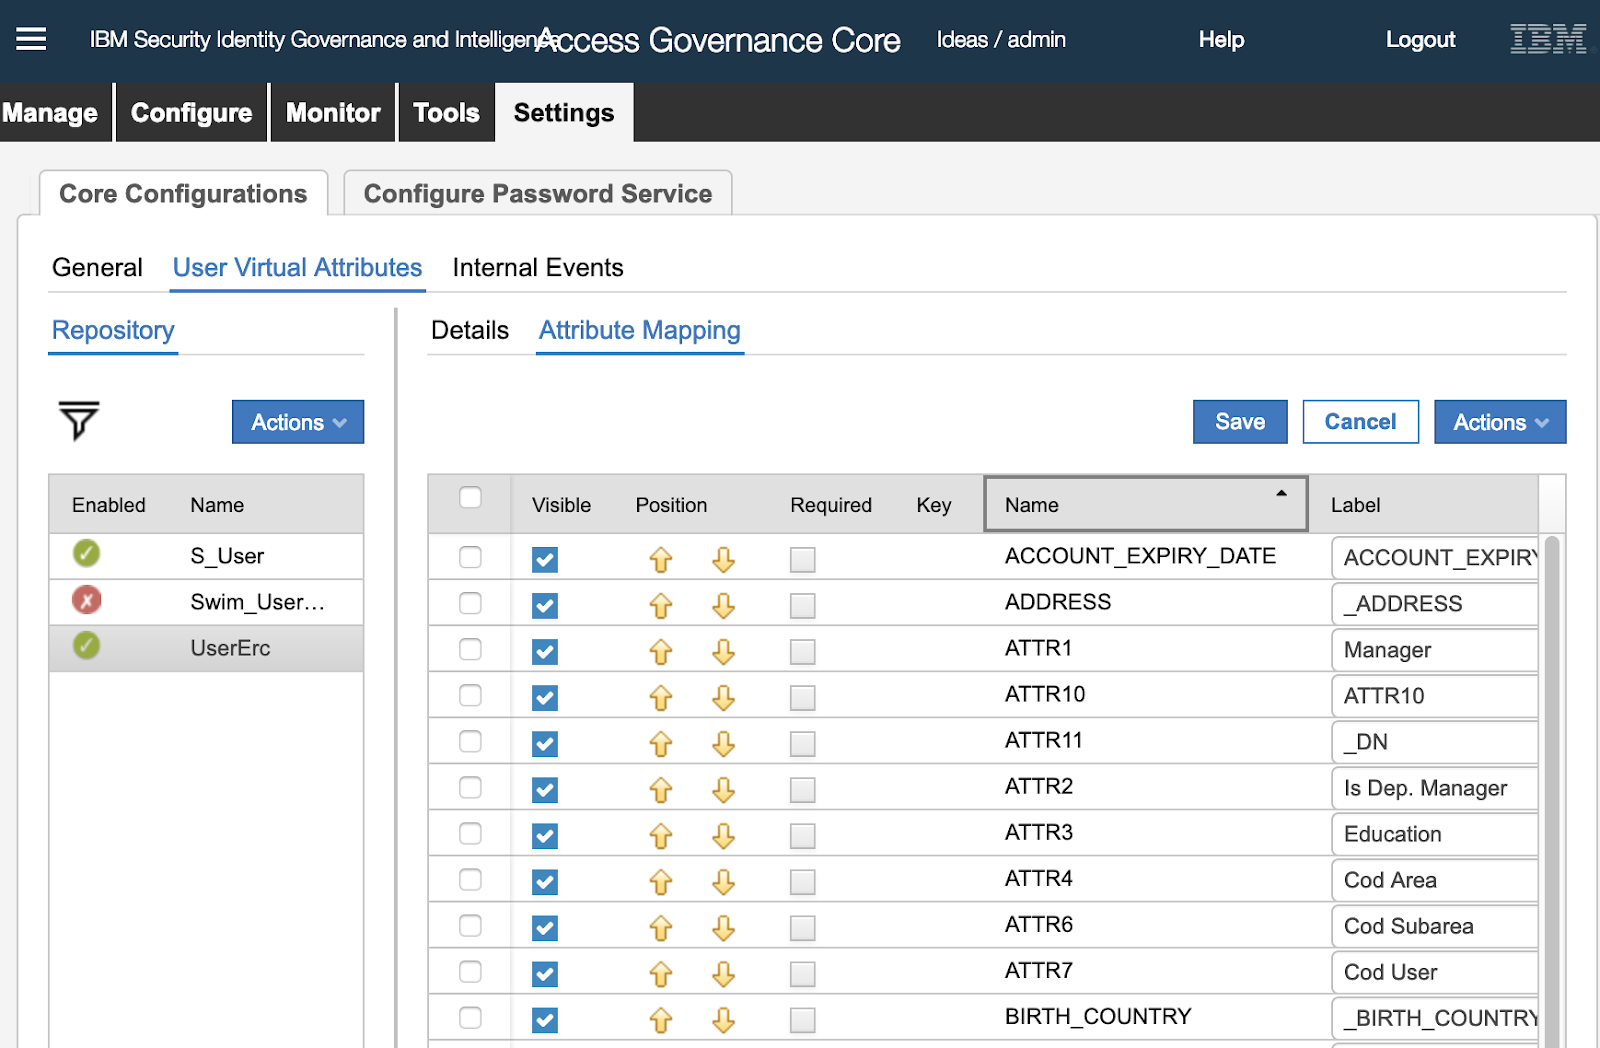Move ATTR7 row down

coord(724,973)
